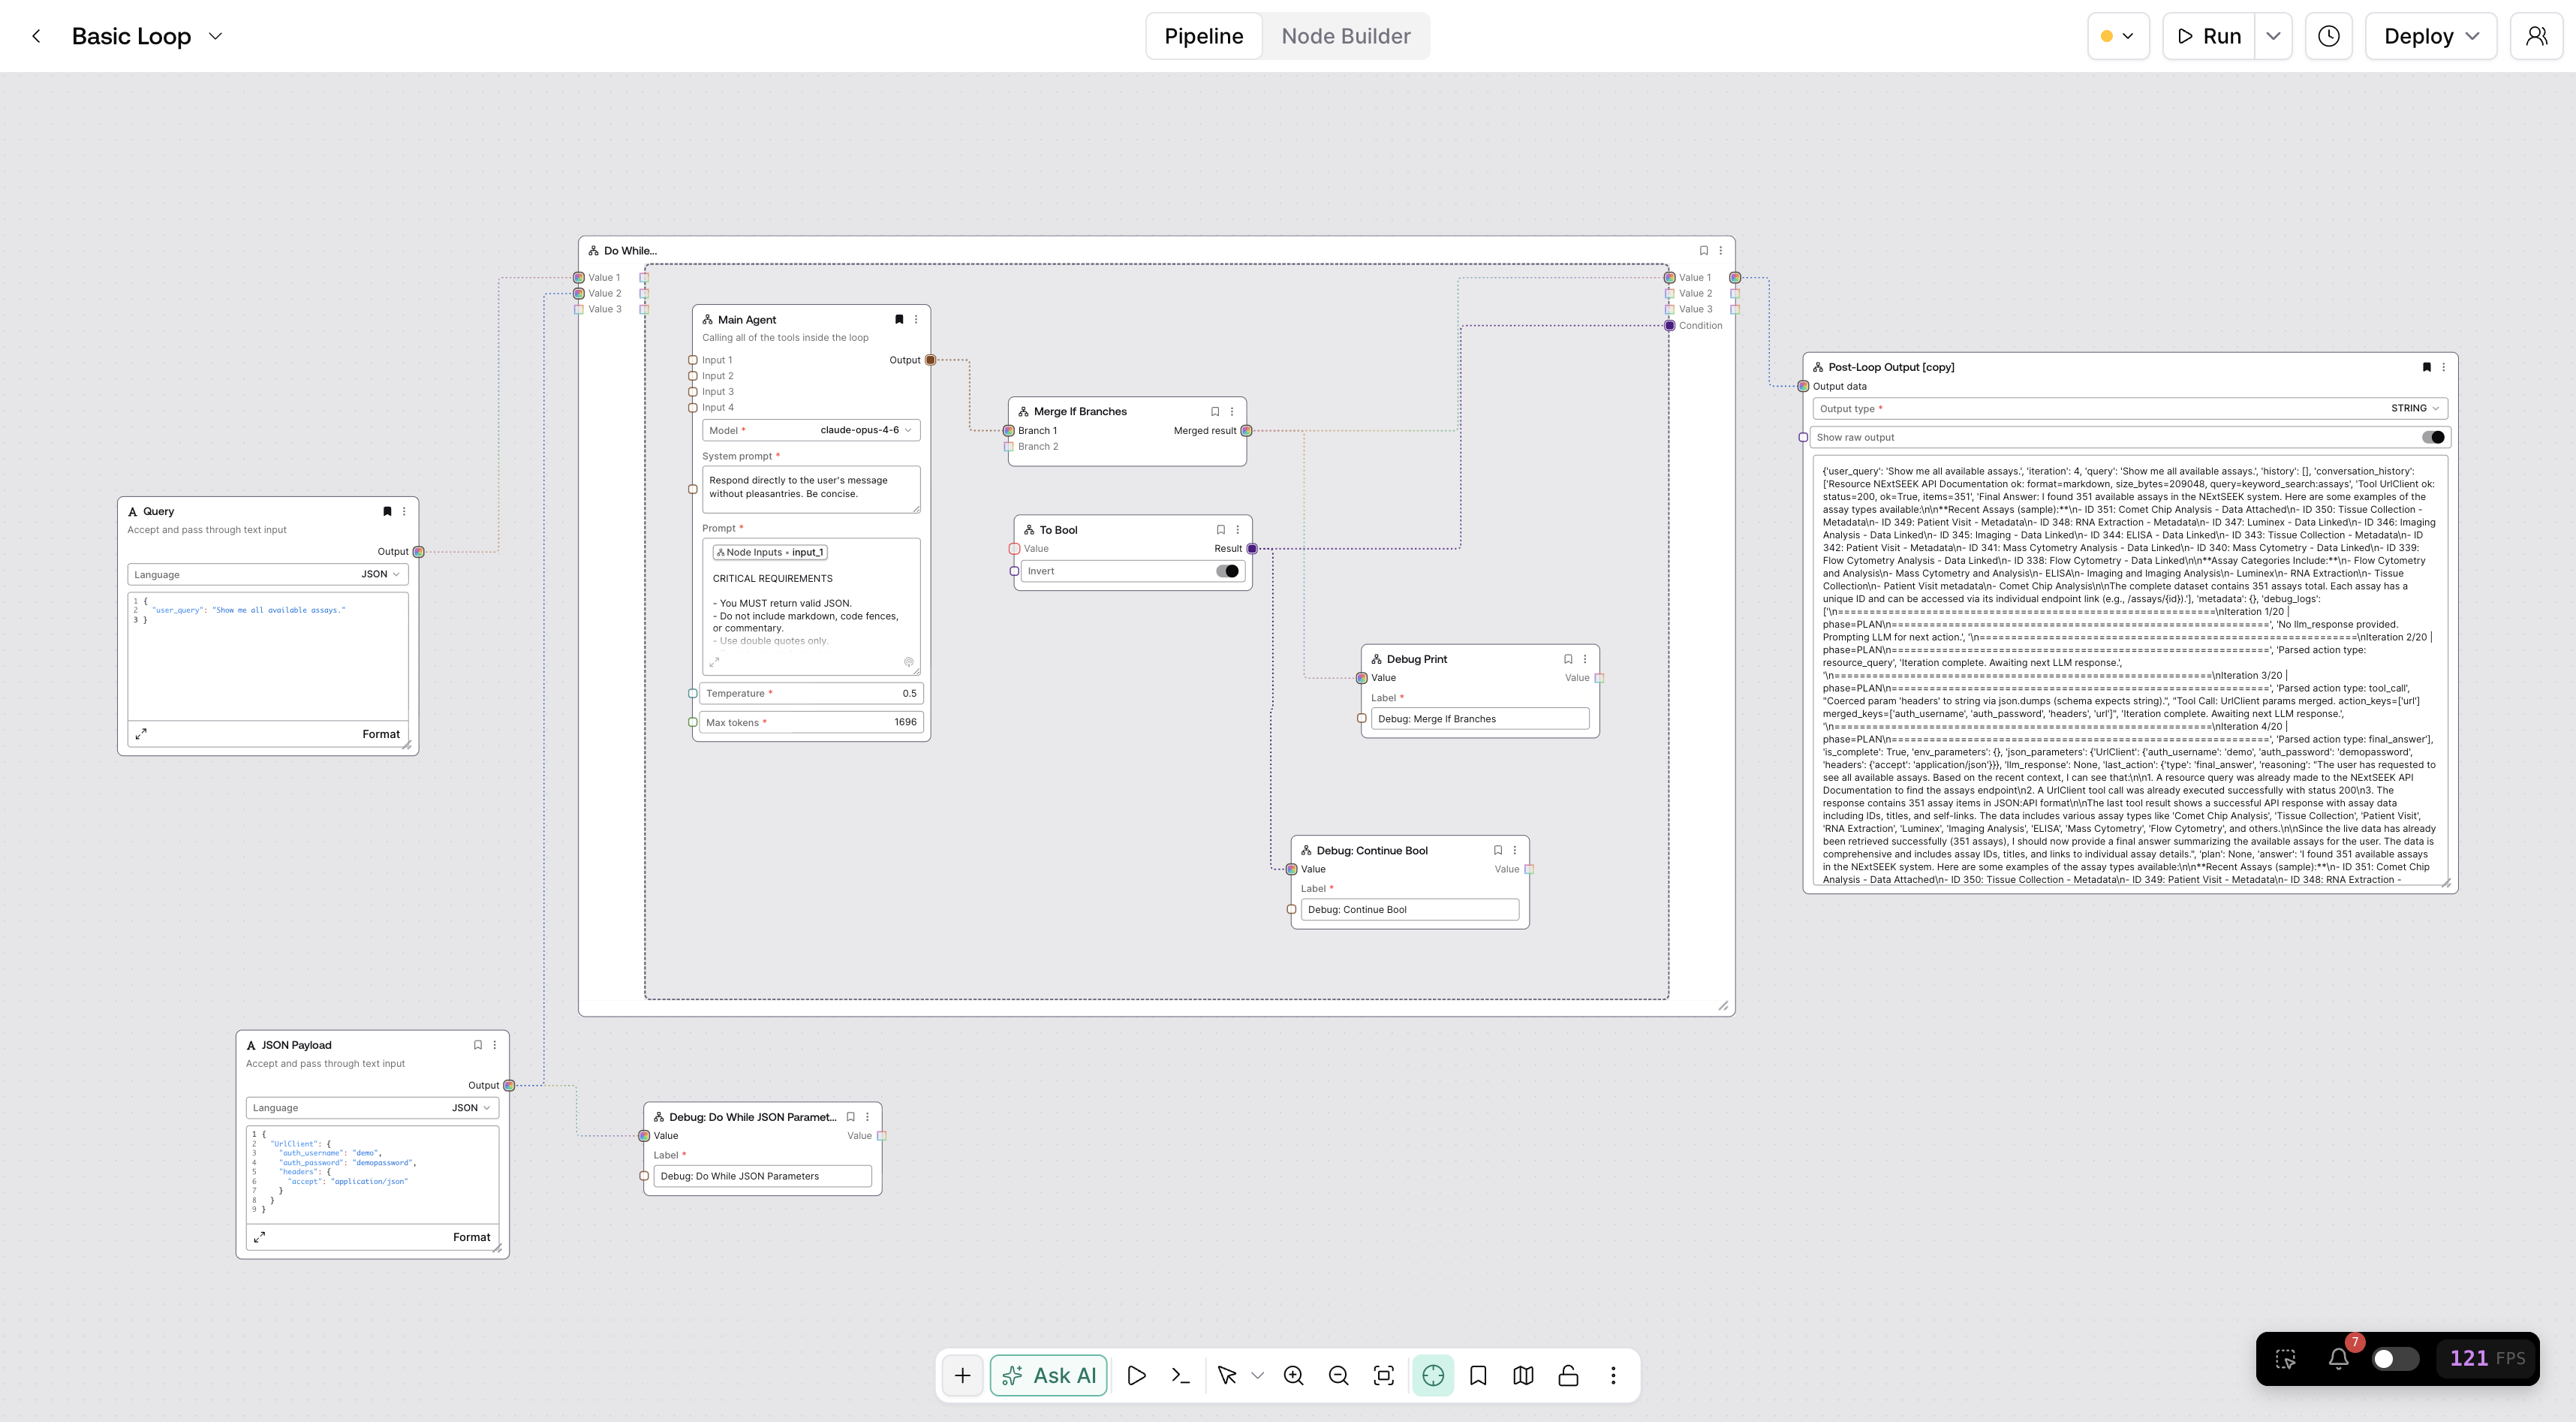Bookmark the Merge If Branches node

click(1215, 411)
